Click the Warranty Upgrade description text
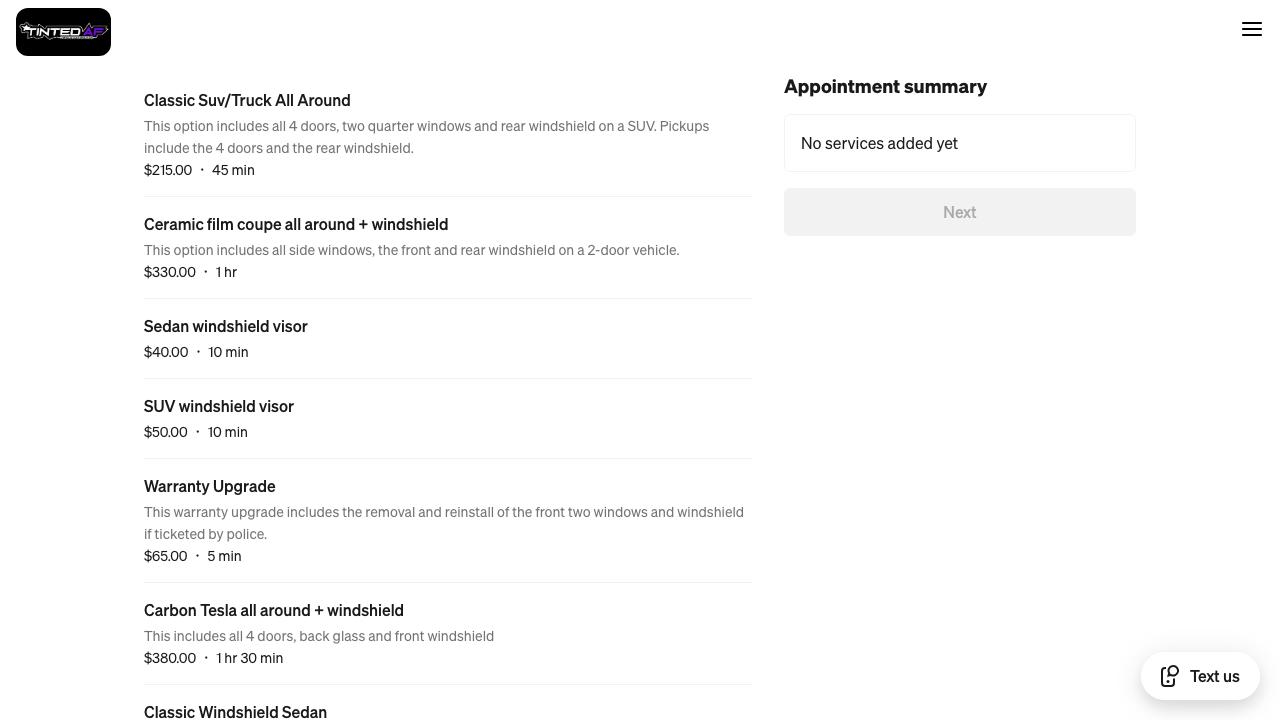 [444, 522]
